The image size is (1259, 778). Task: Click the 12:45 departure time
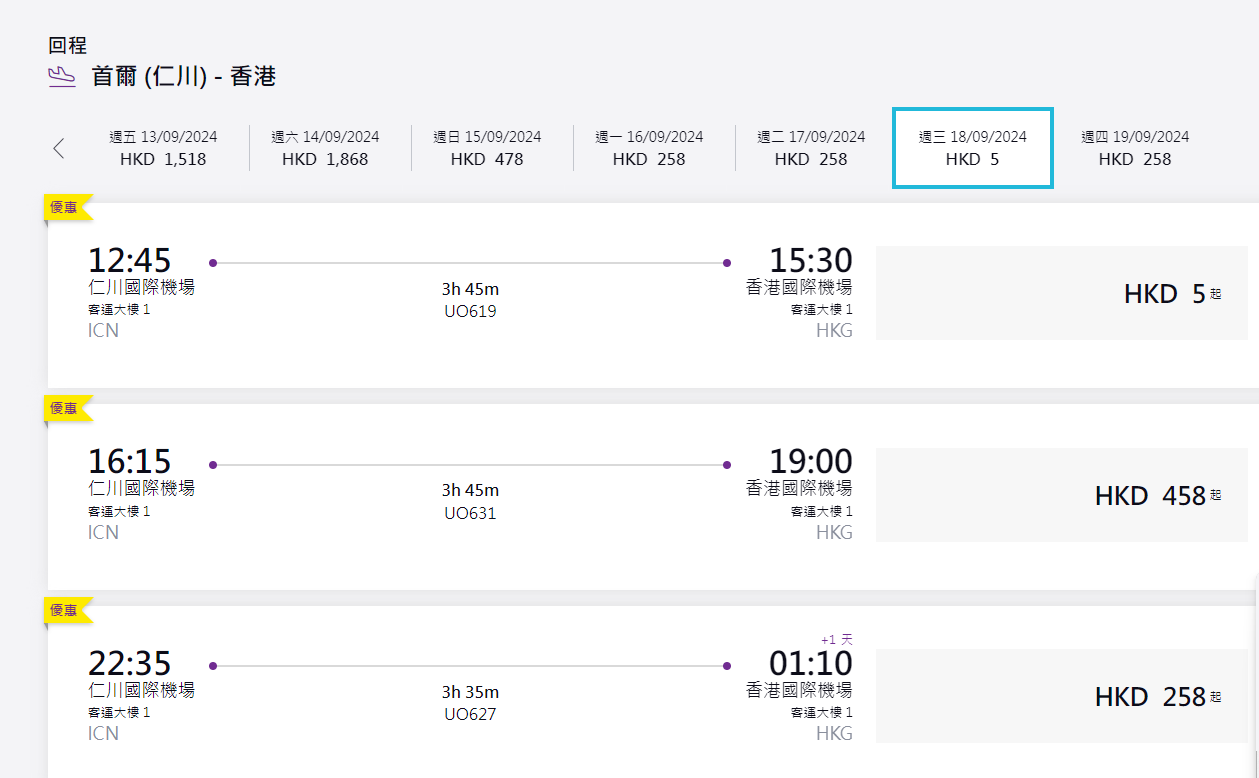tap(129, 261)
